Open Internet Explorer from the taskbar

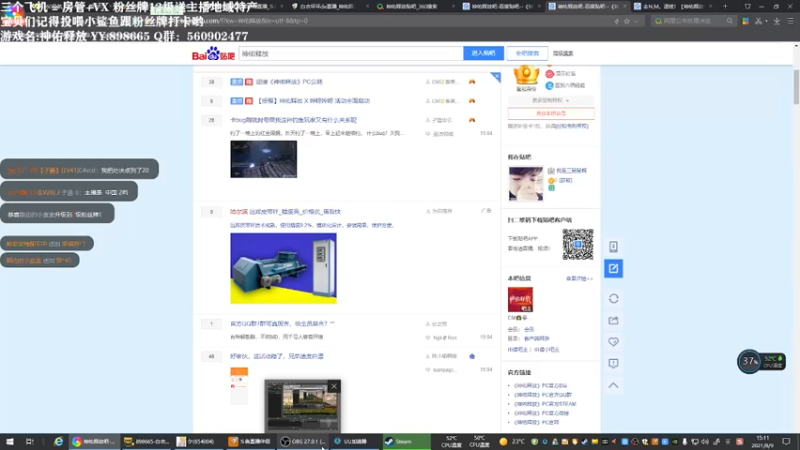tap(59, 441)
